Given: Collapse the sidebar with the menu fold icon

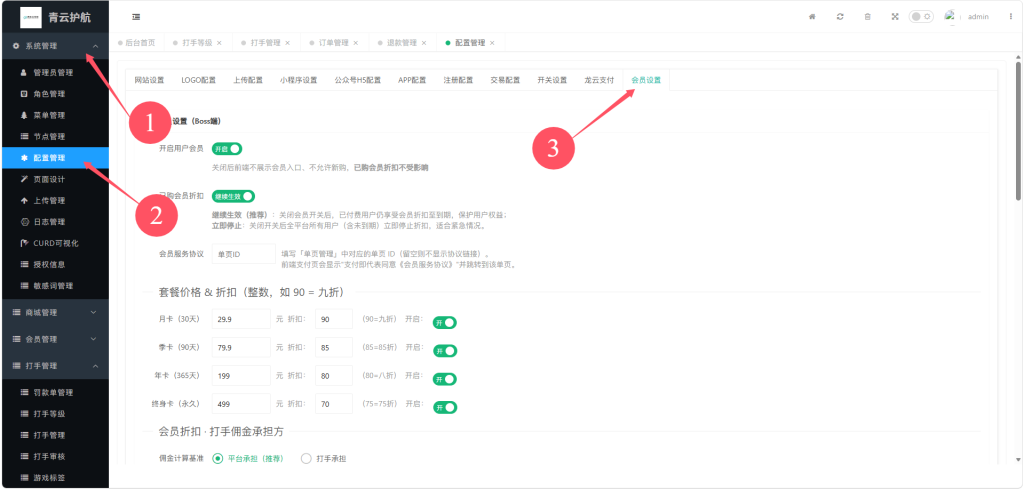Looking at the screenshot, I should [136, 17].
